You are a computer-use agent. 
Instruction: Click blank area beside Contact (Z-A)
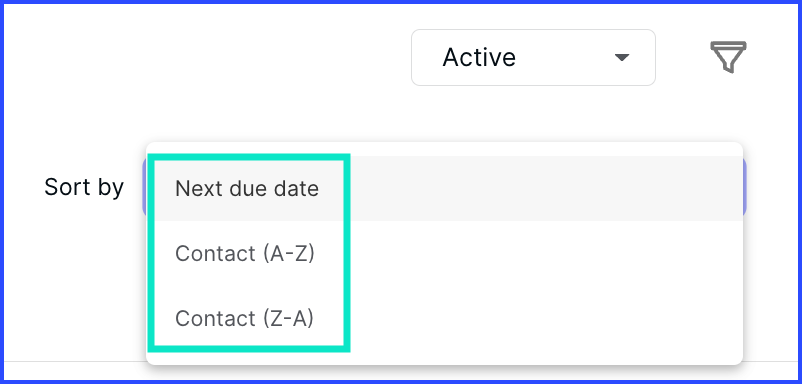[542, 319]
